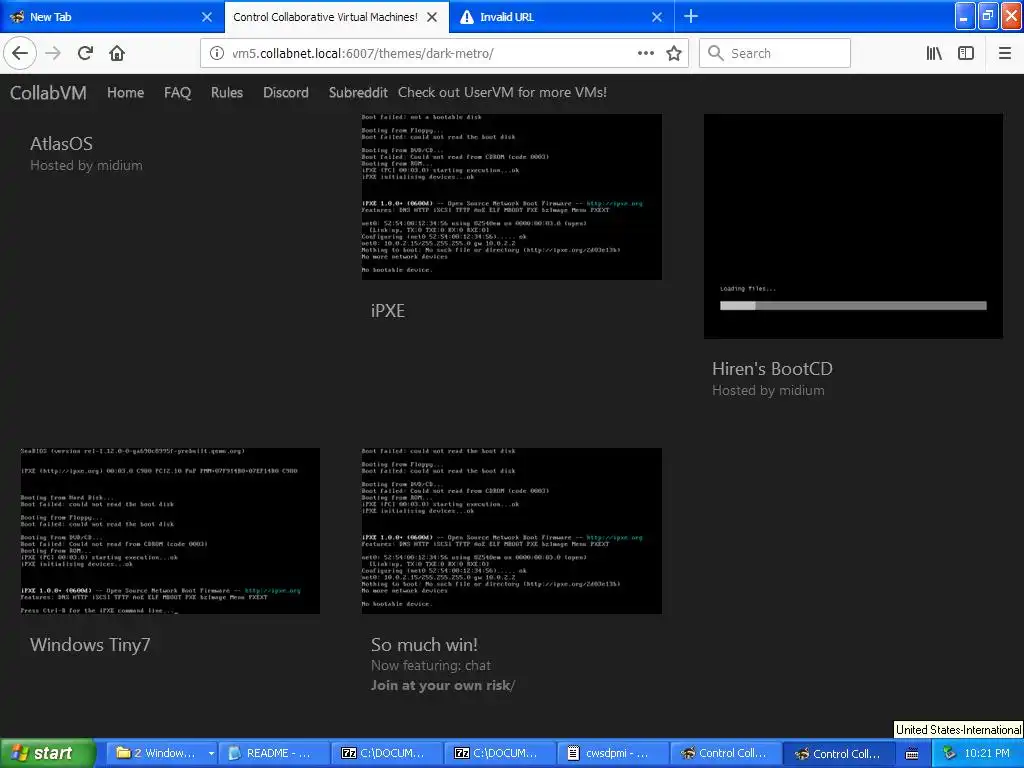Screen dimensions: 1024x768
Task: Show site information icon in address bar
Action: 216,53
